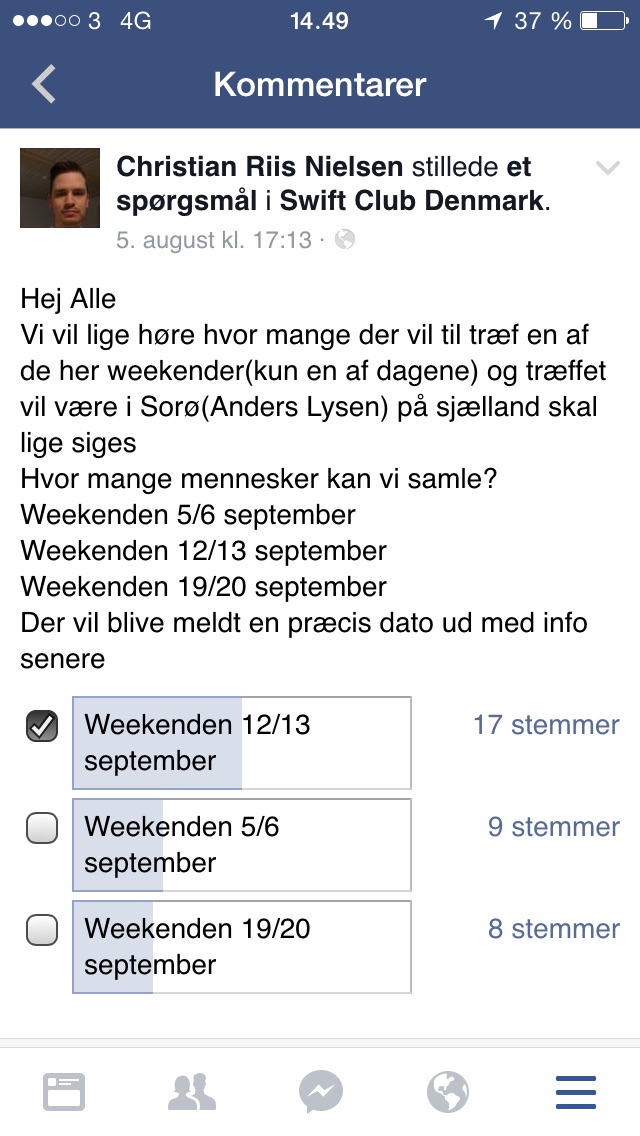
Task: Tap the Weekenden 12/13 september poll bar
Action: (x=241, y=743)
